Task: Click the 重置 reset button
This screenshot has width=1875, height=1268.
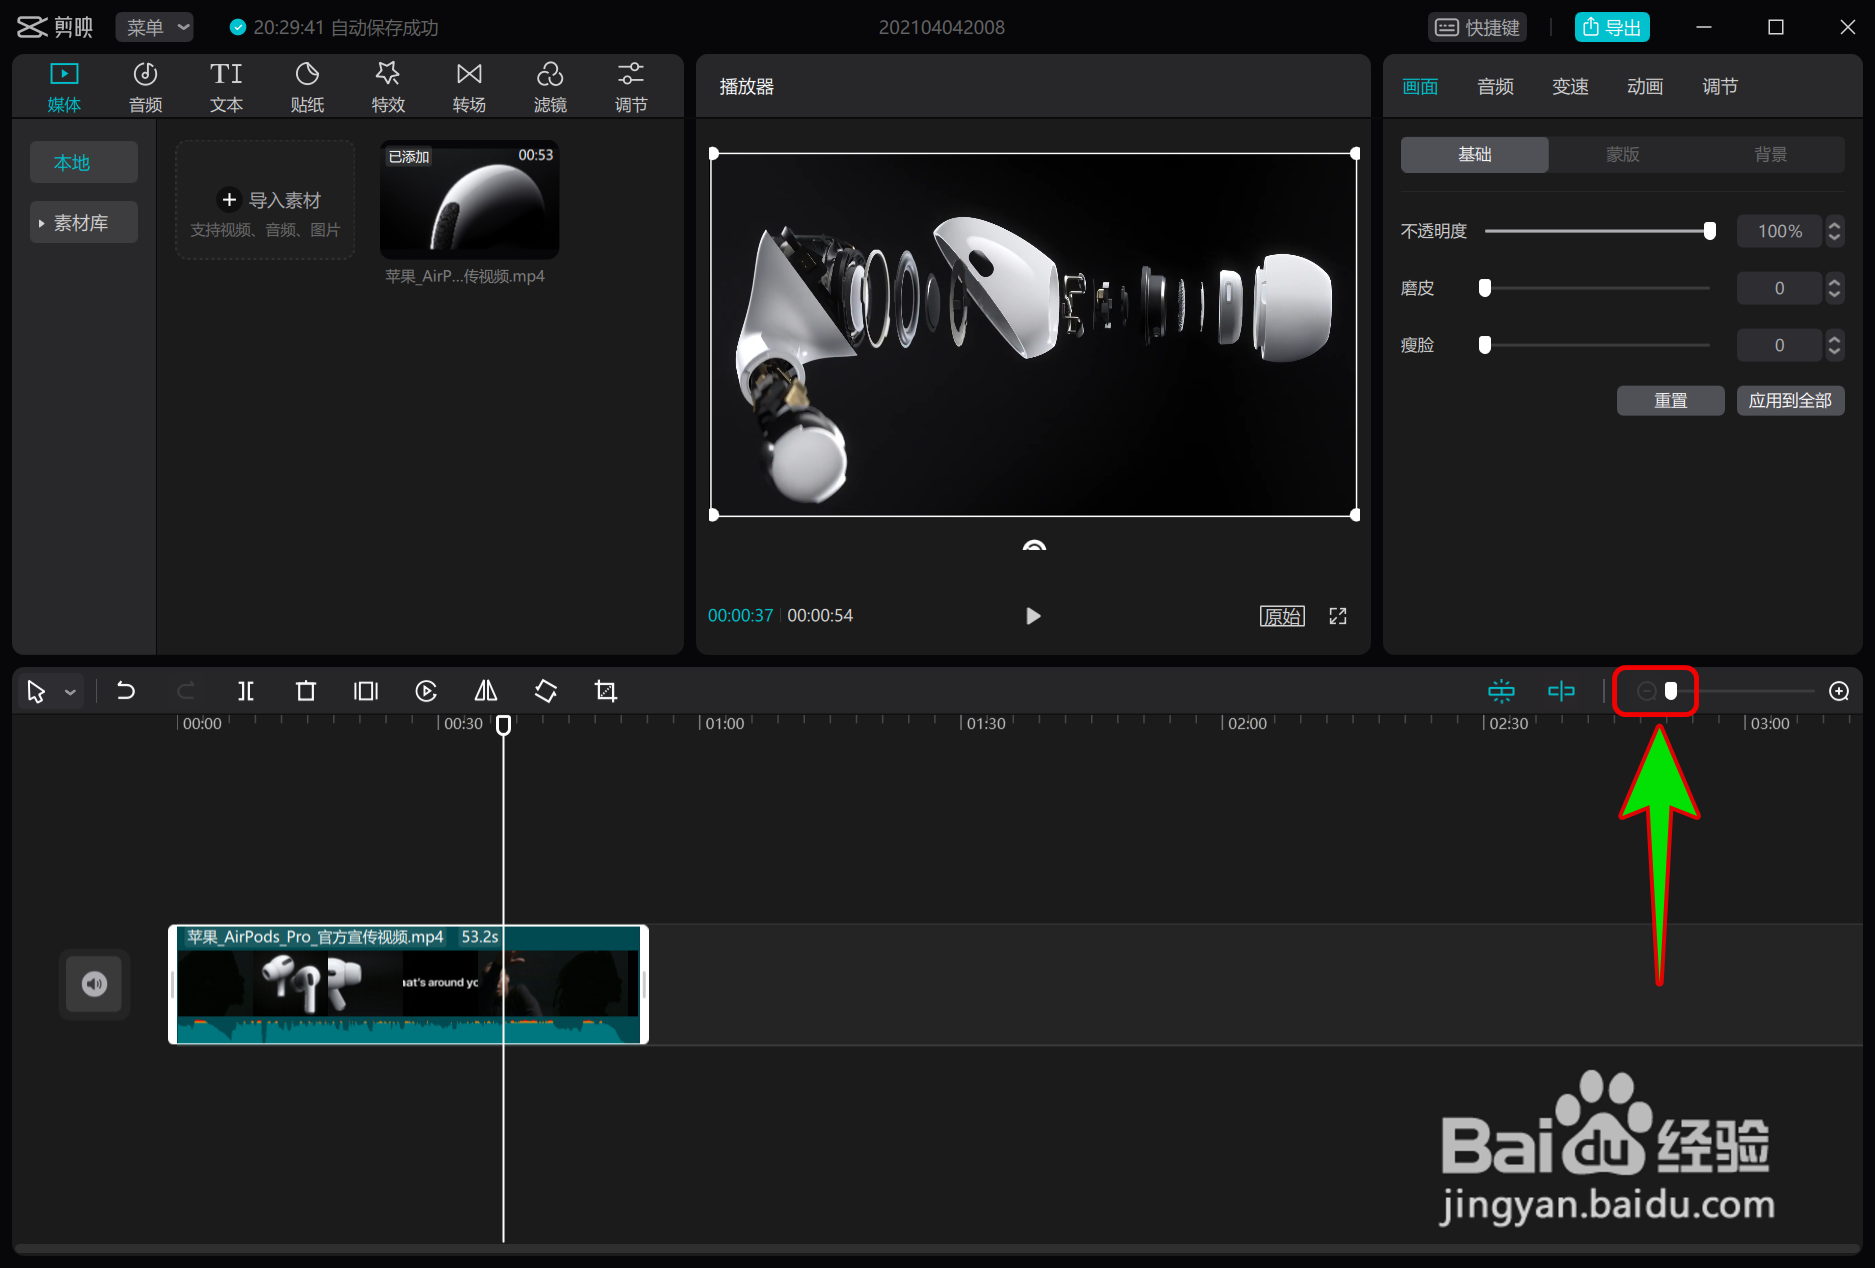Action: 1670,400
